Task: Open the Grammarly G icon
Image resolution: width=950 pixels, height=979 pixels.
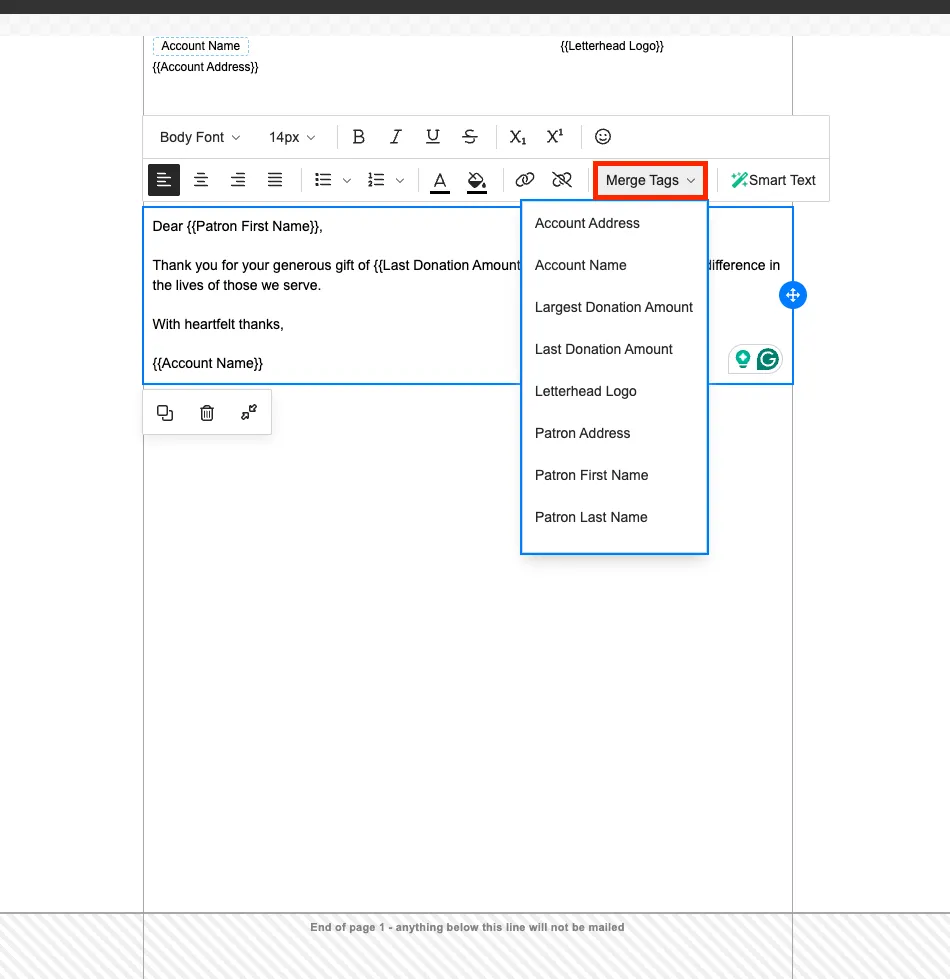Action: click(x=768, y=360)
